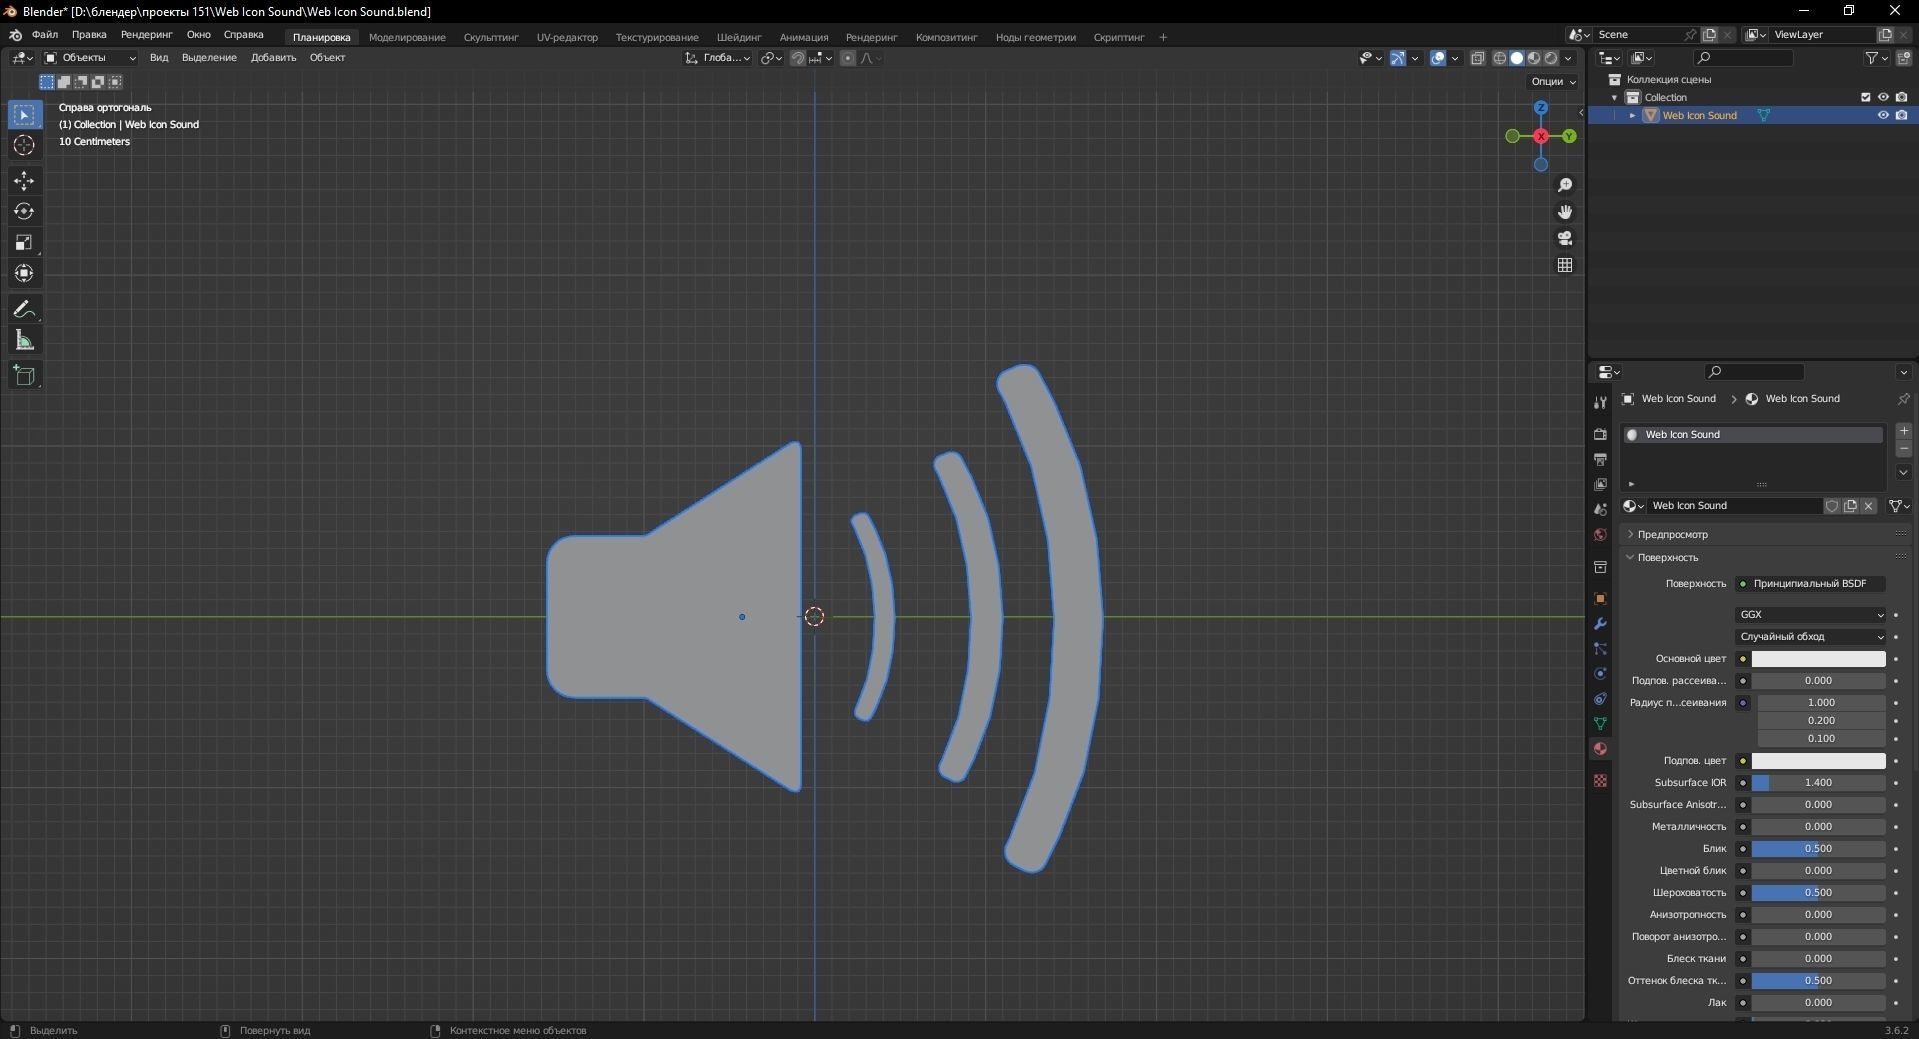Open the Options dropdown in viewport
Screen dimensions: 1919x1039
click(x=1553, y=82)
